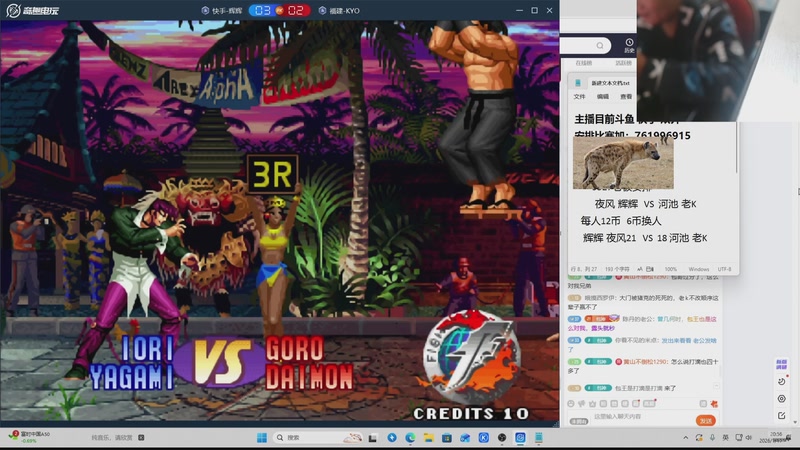The image size is (800, 450).
Task: Open the 编辑 menu in Notepad
Action: tap(603, 96)
